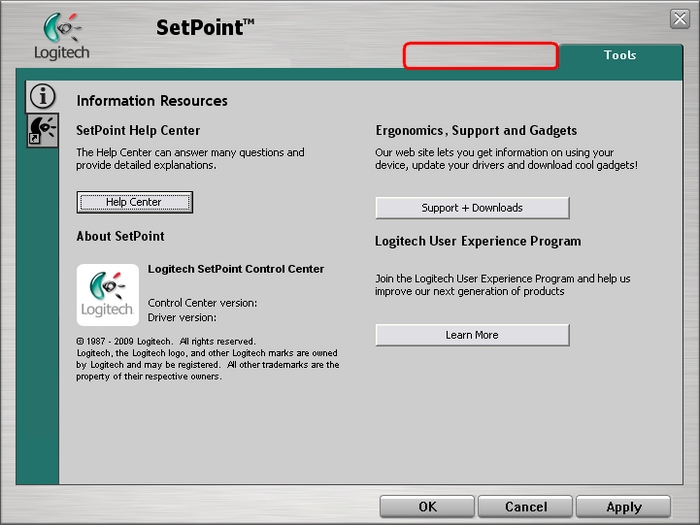Click the Information Resources heading

[152, 101]
